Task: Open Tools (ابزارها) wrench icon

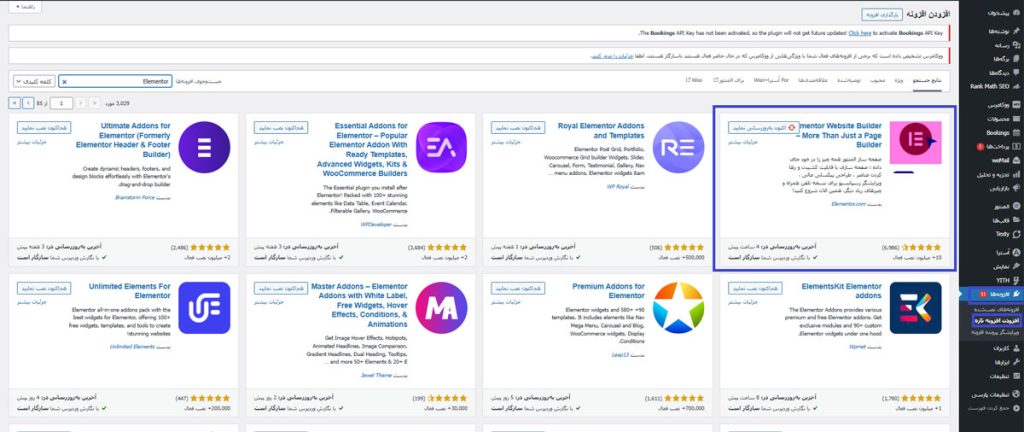Action: pyautogui.click(x=1017, y=362)
